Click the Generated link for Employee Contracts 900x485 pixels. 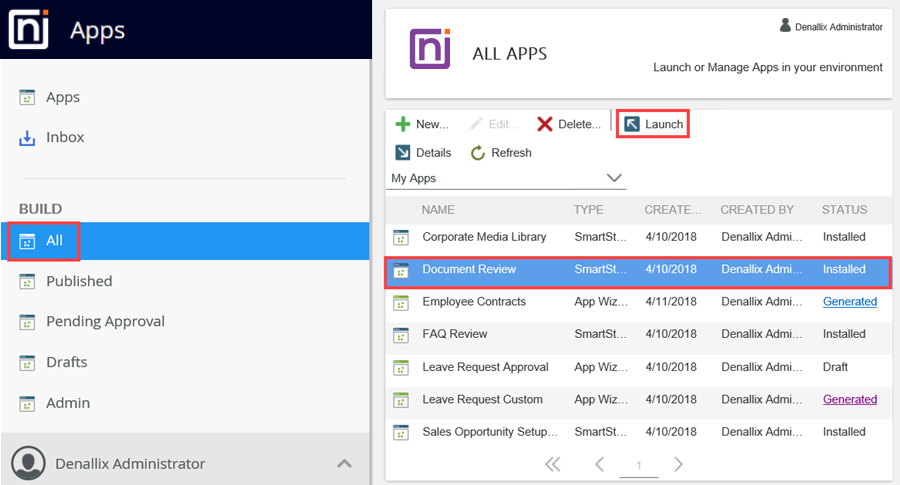tap(849, 301)
